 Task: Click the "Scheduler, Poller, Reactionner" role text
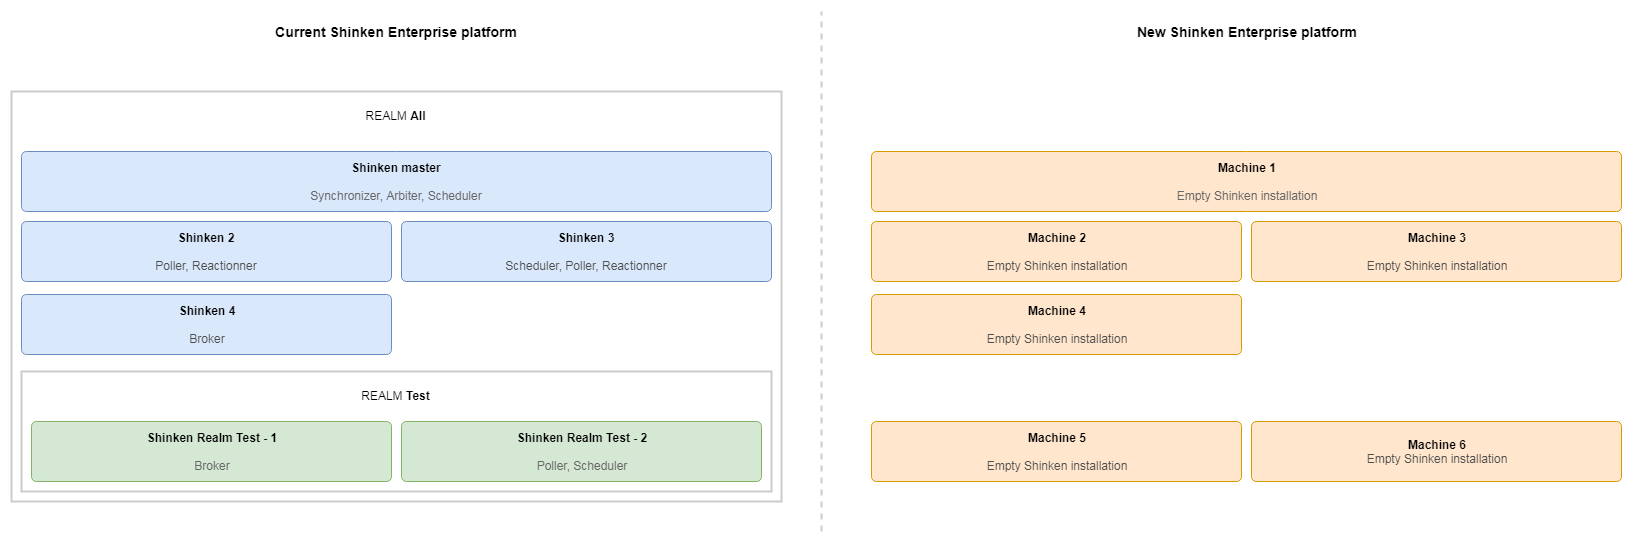(x=586, y=266)
